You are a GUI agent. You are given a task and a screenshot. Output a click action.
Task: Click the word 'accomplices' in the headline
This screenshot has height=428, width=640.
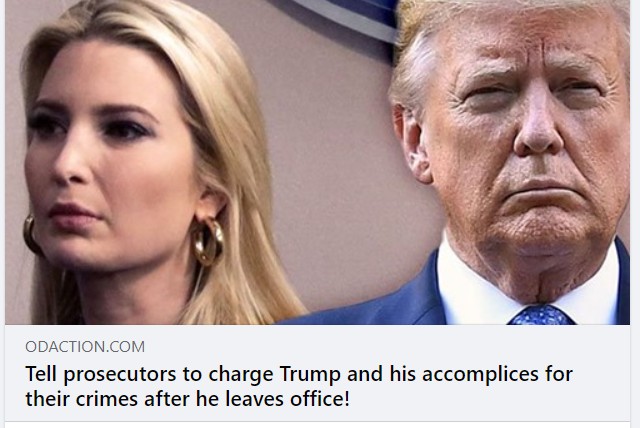coord(480,375)
